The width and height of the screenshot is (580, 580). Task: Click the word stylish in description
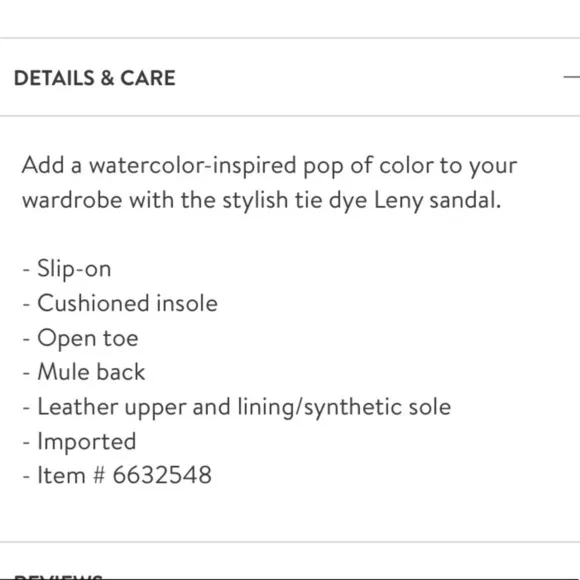[x=255, y=200]
